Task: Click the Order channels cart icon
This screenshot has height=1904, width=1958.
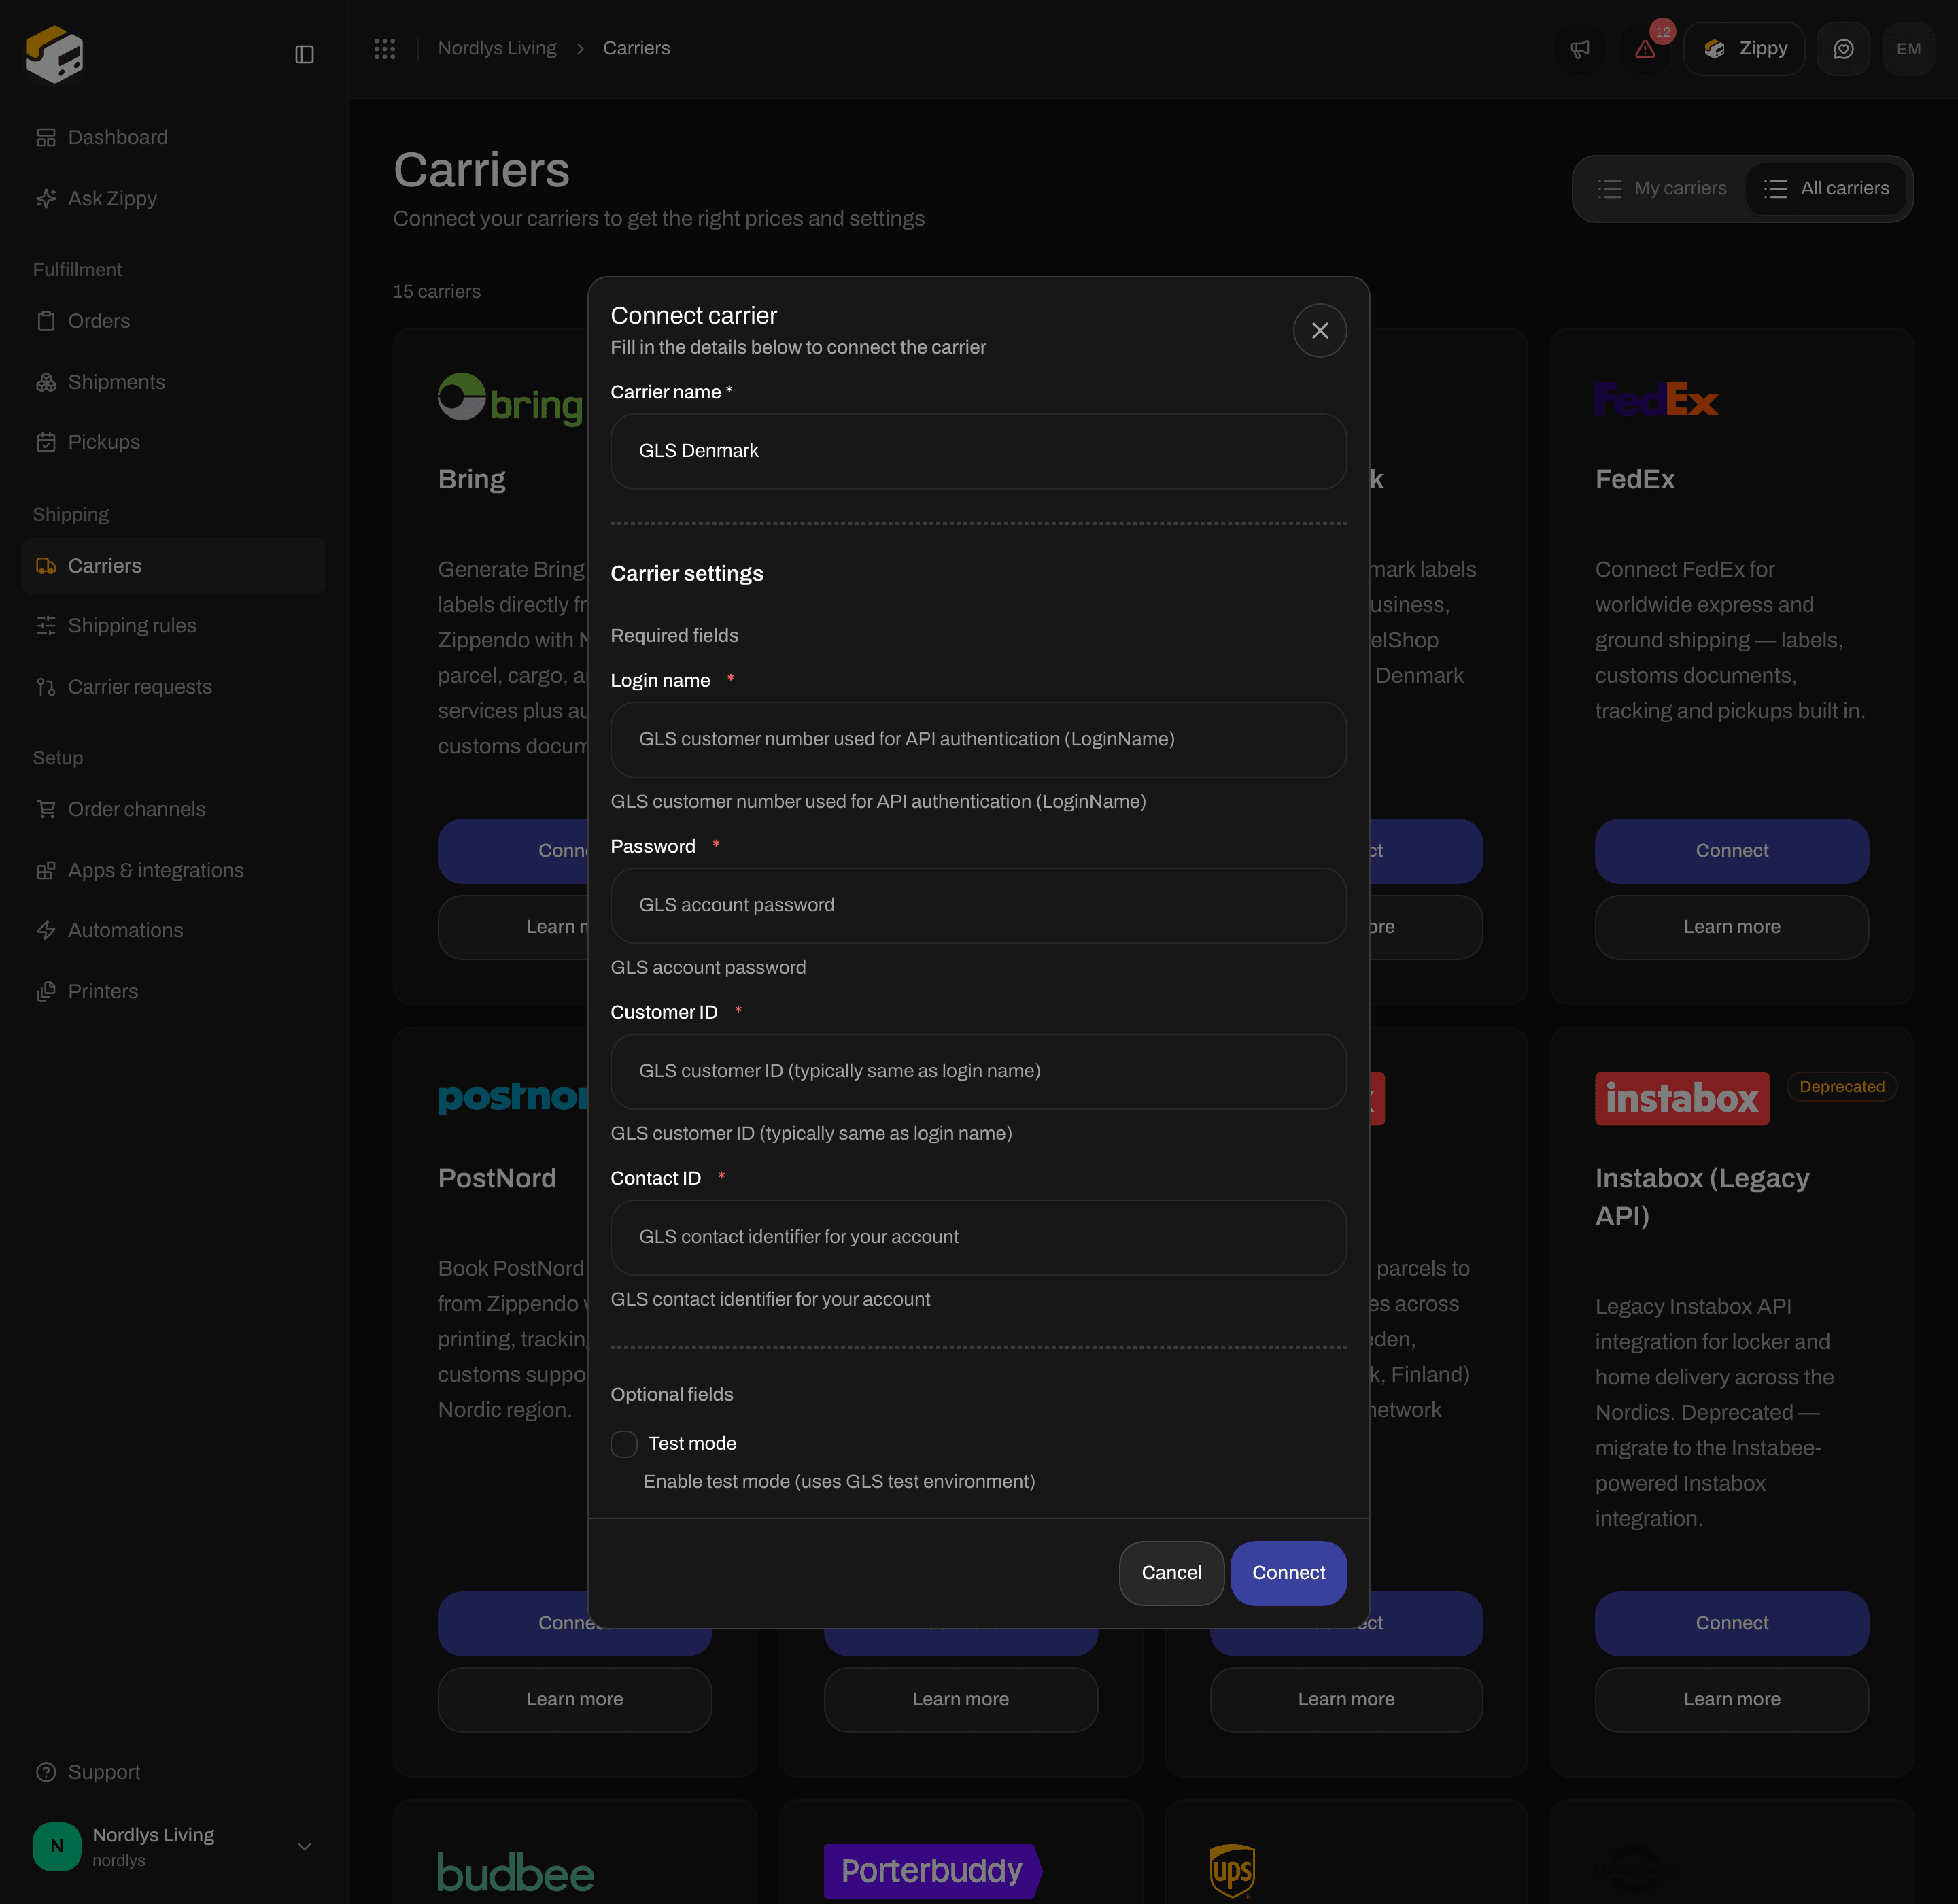Action: pyautogui.click(x=46, y=809)
